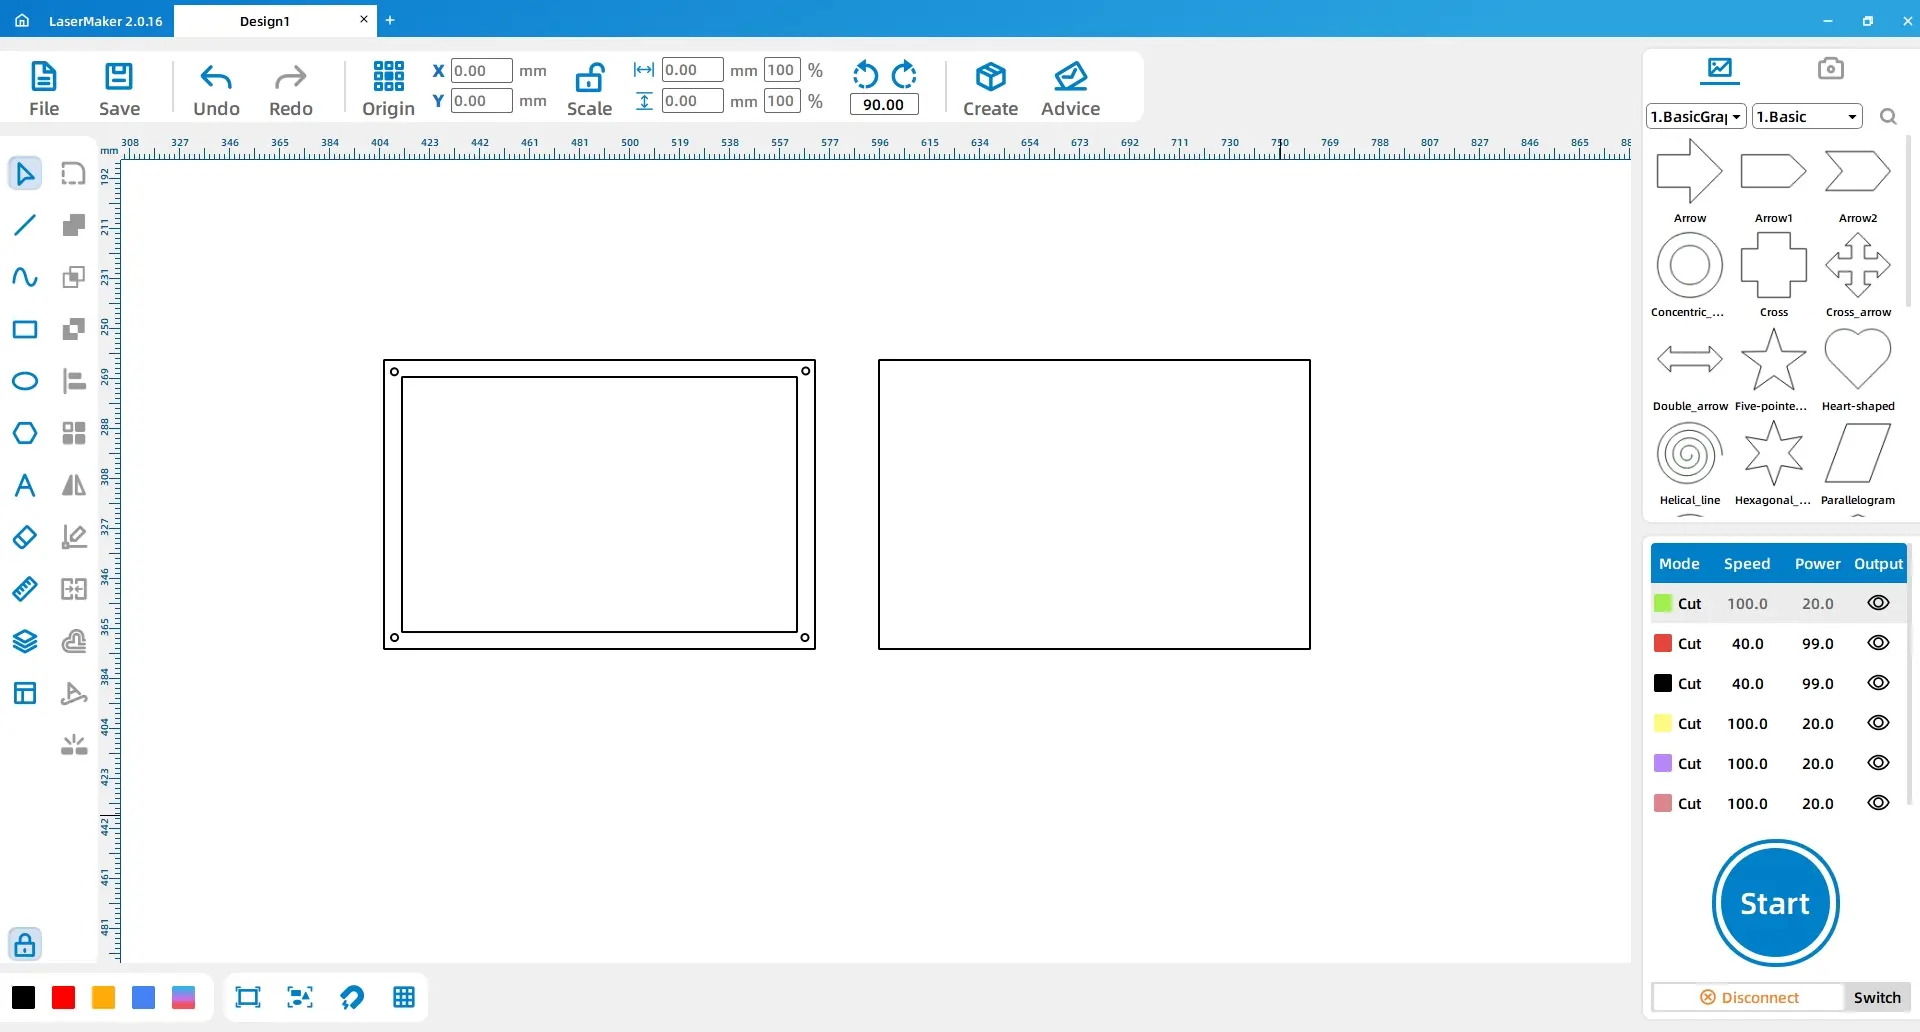Open the Origin anchor grid
1920x1032 pixels.
pos(388,89)
